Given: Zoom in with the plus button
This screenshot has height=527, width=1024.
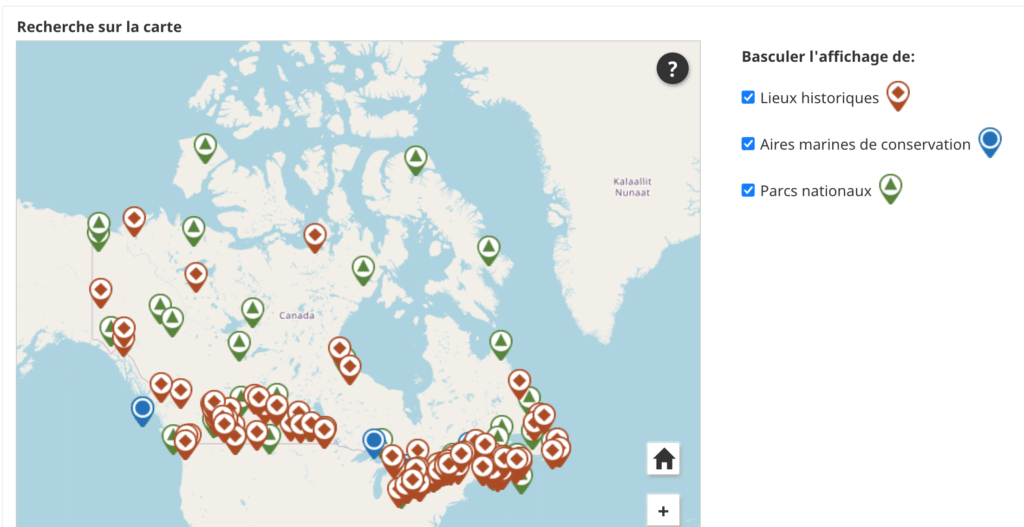Looking at the screenshot, I should (x=664, y=511).
